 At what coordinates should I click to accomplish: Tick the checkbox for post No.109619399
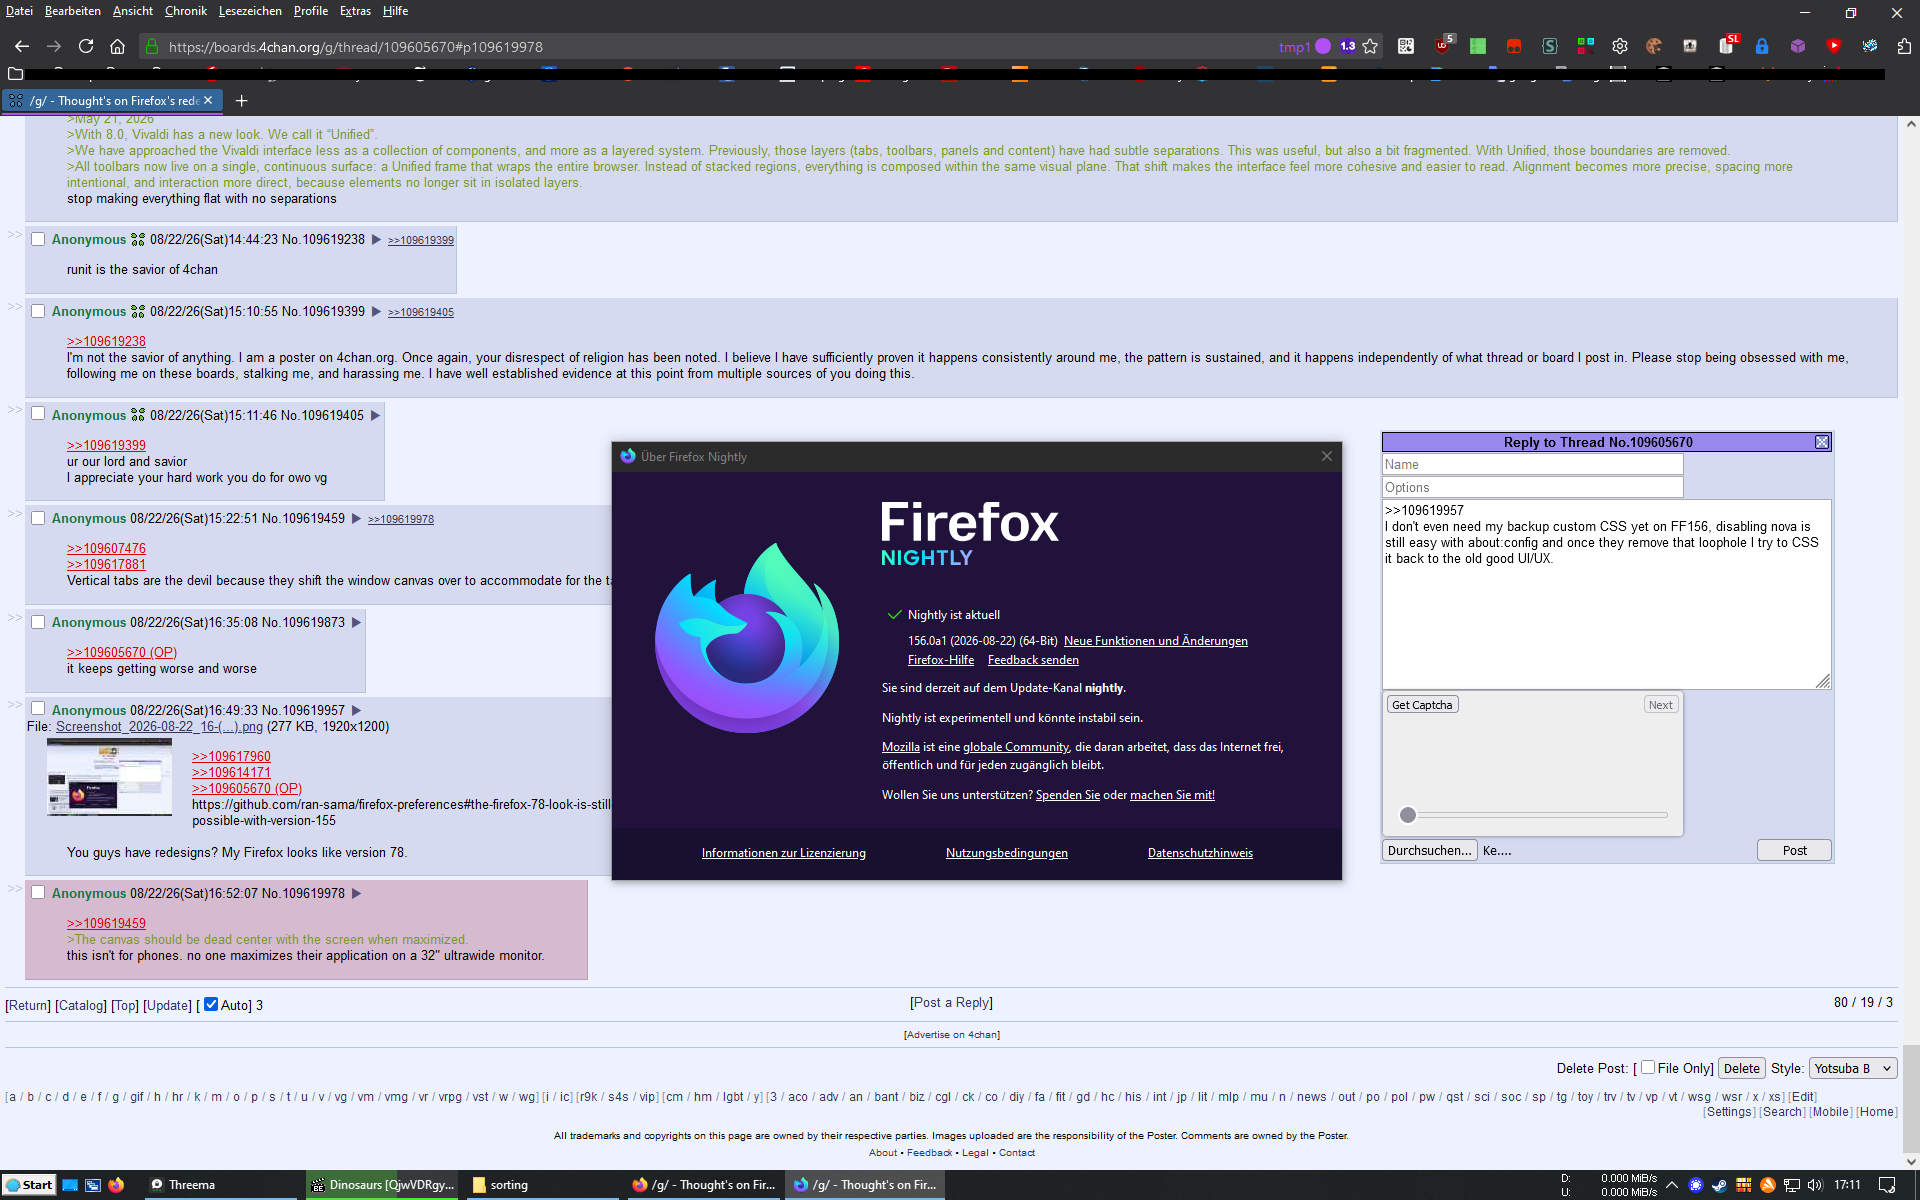[x=38, y=311]
